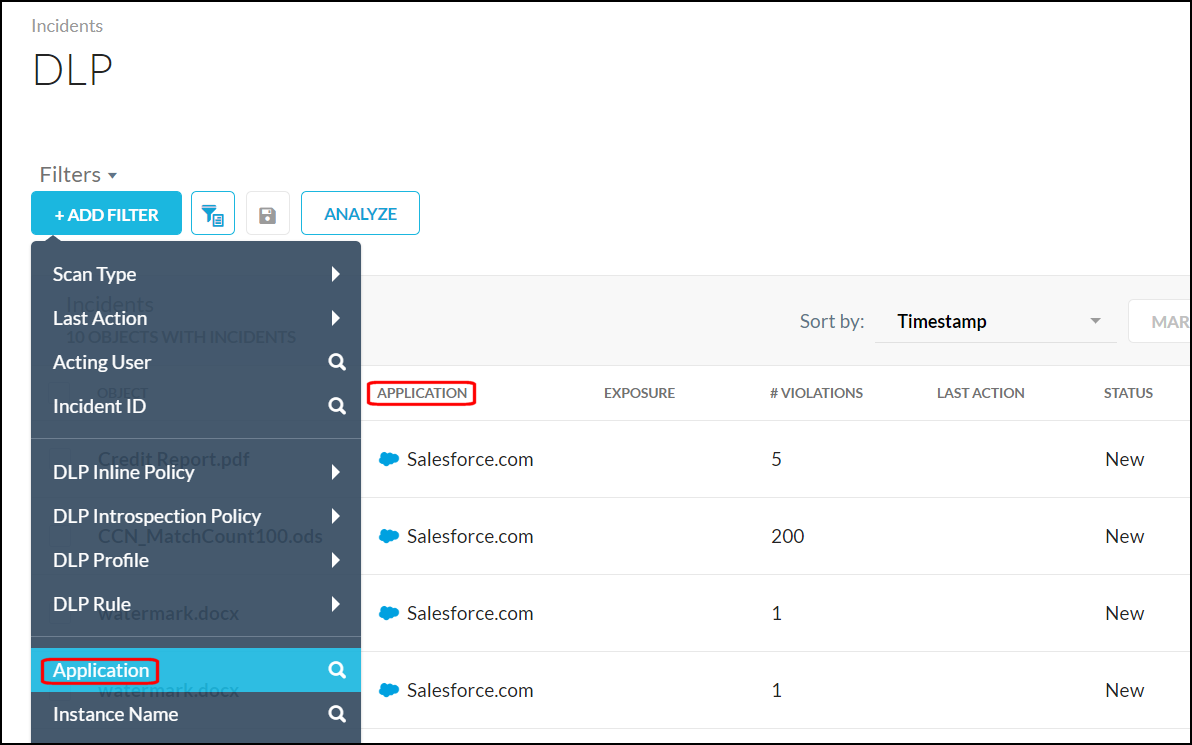Click the search icon on Application row

click(x=337, y=670)
